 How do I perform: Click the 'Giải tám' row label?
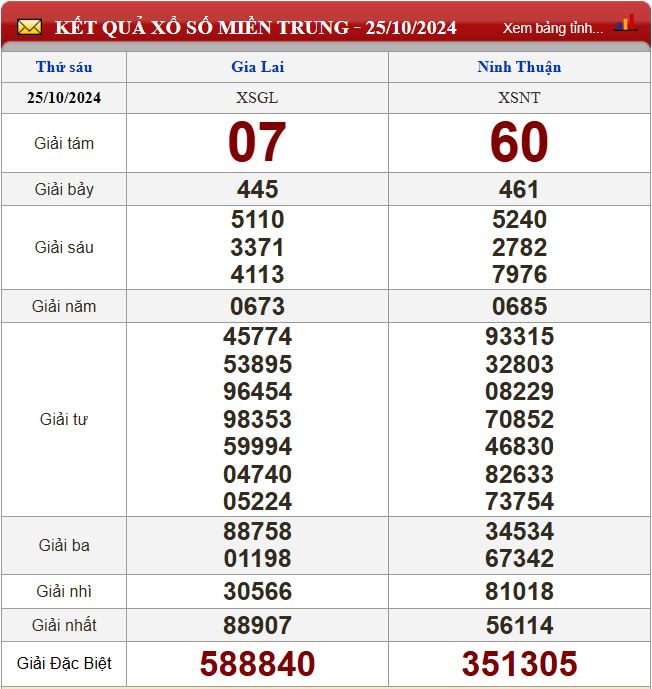click(x=64, y=143)
